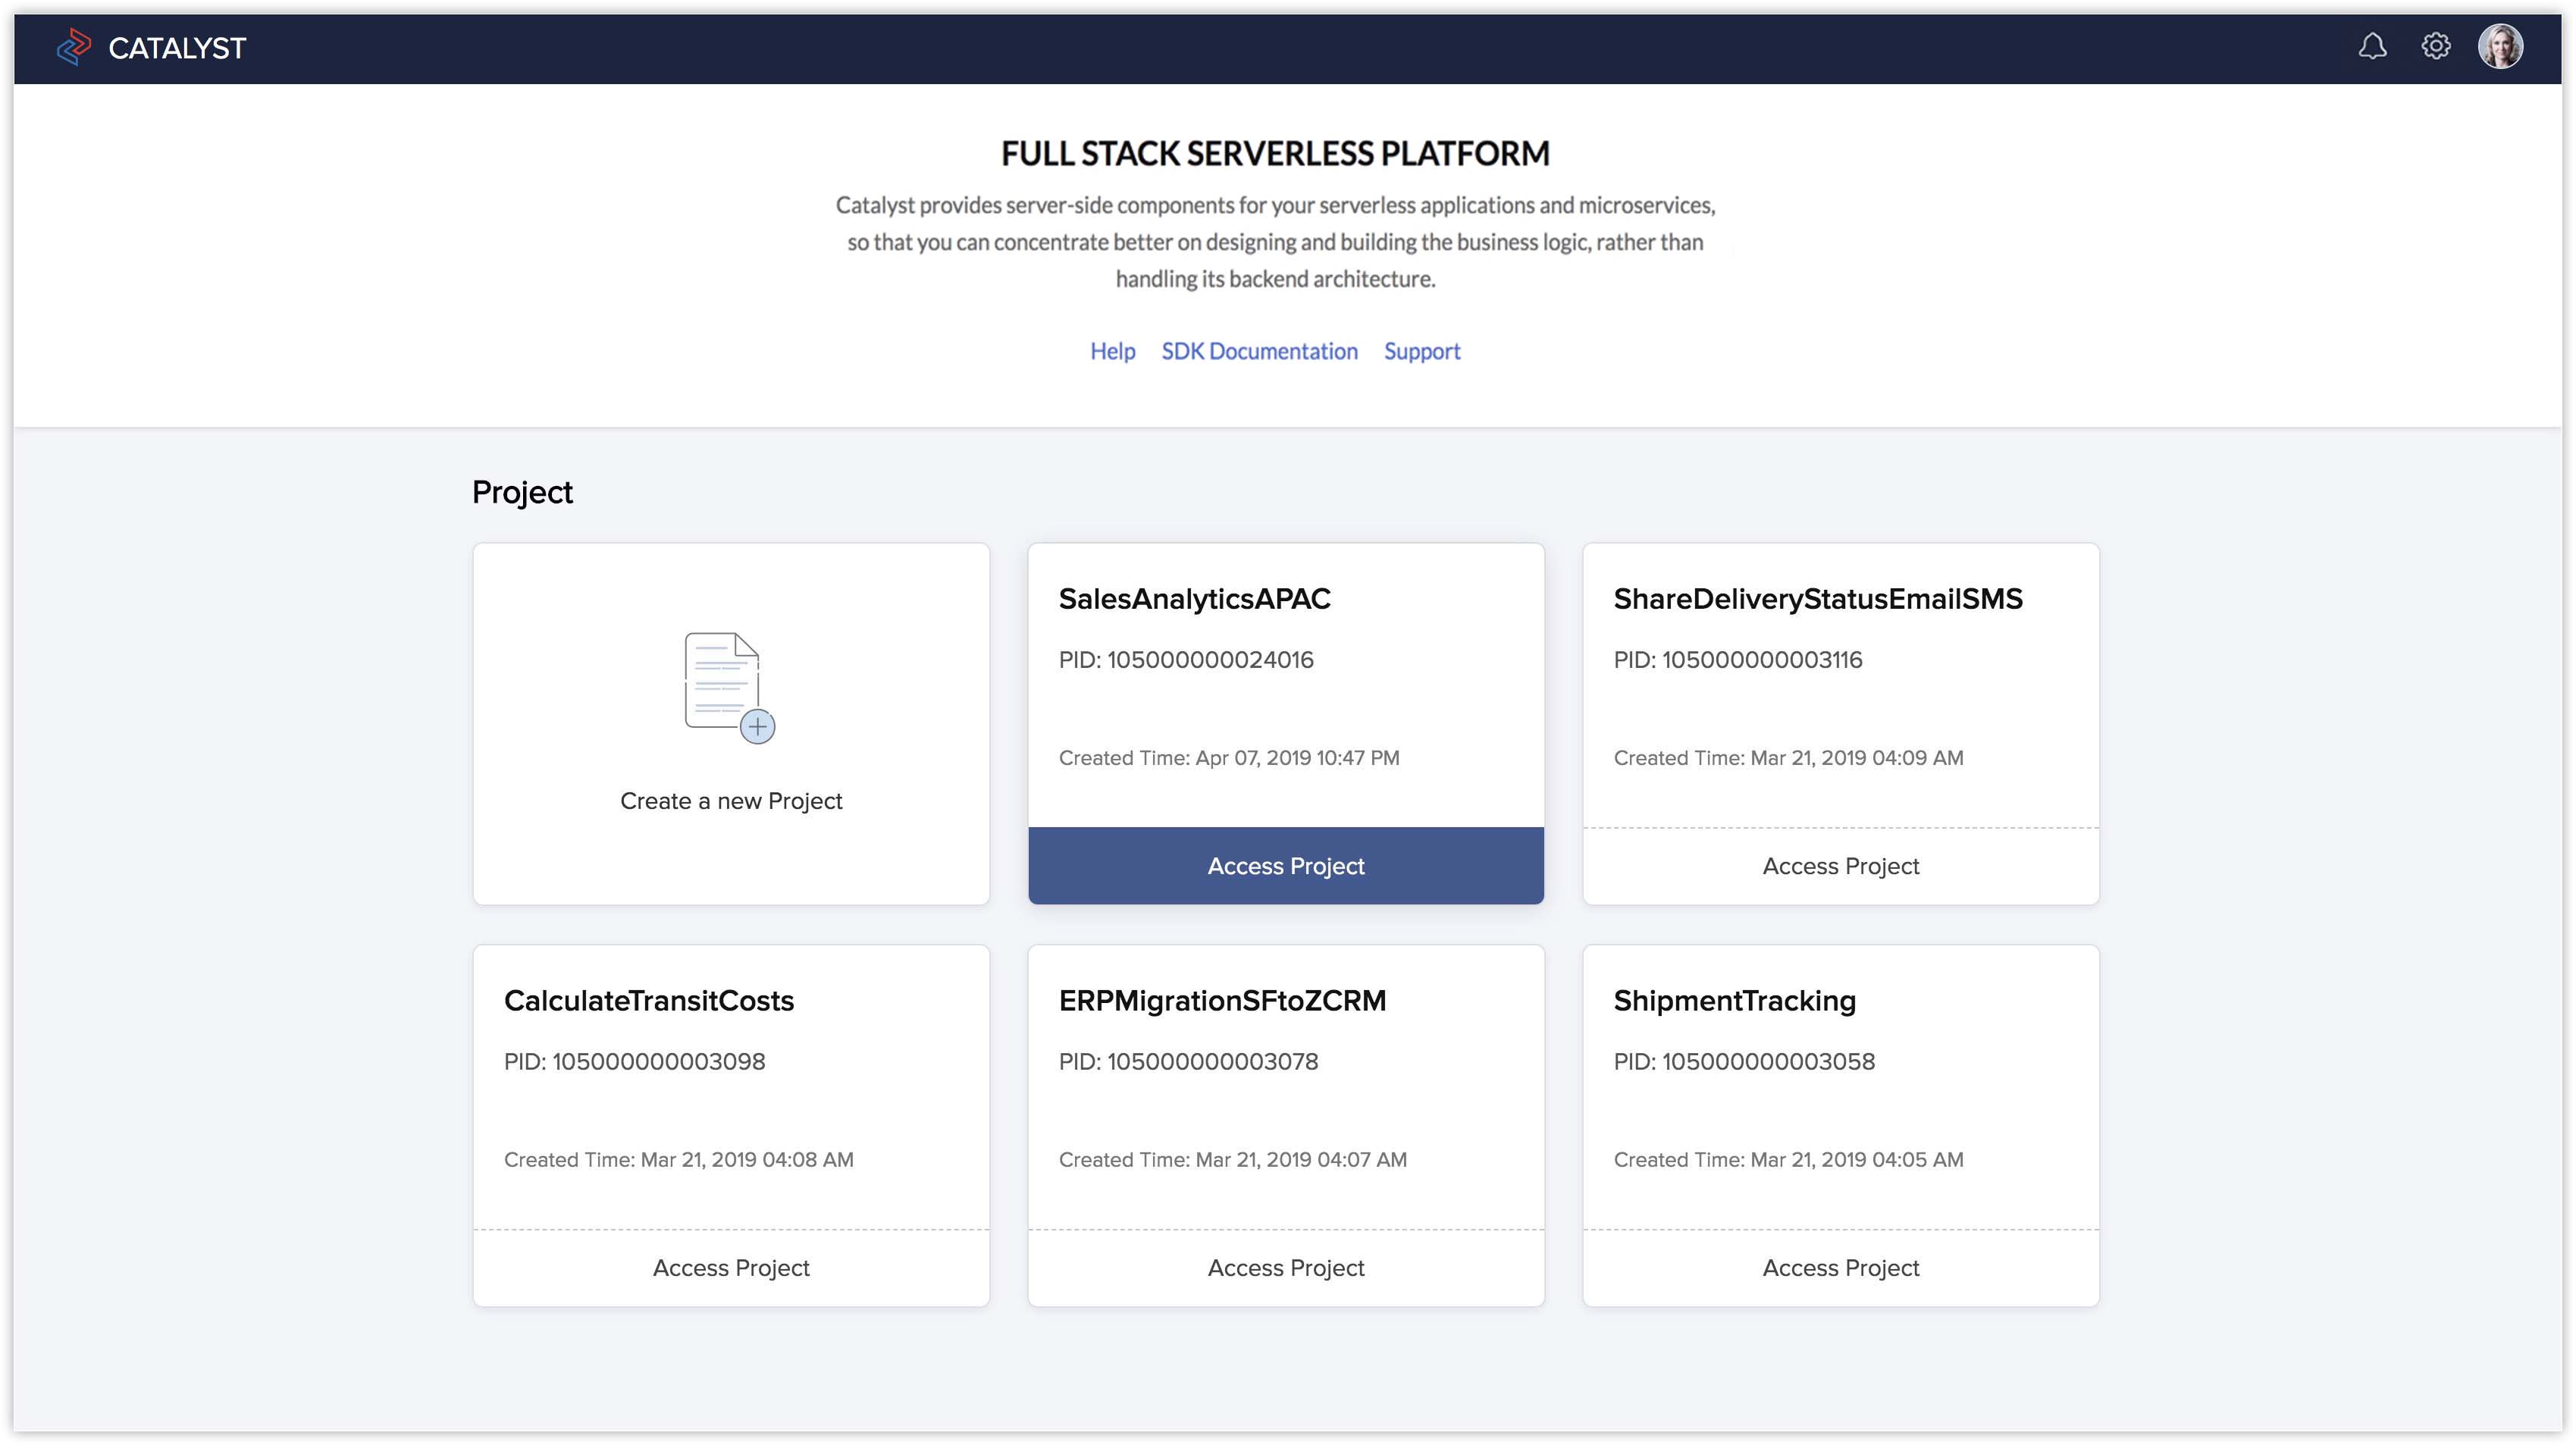The width and height of the screenshot is (2576, 1445).
Task: Click PID 105000000003116
Action: pos(1737,660)
